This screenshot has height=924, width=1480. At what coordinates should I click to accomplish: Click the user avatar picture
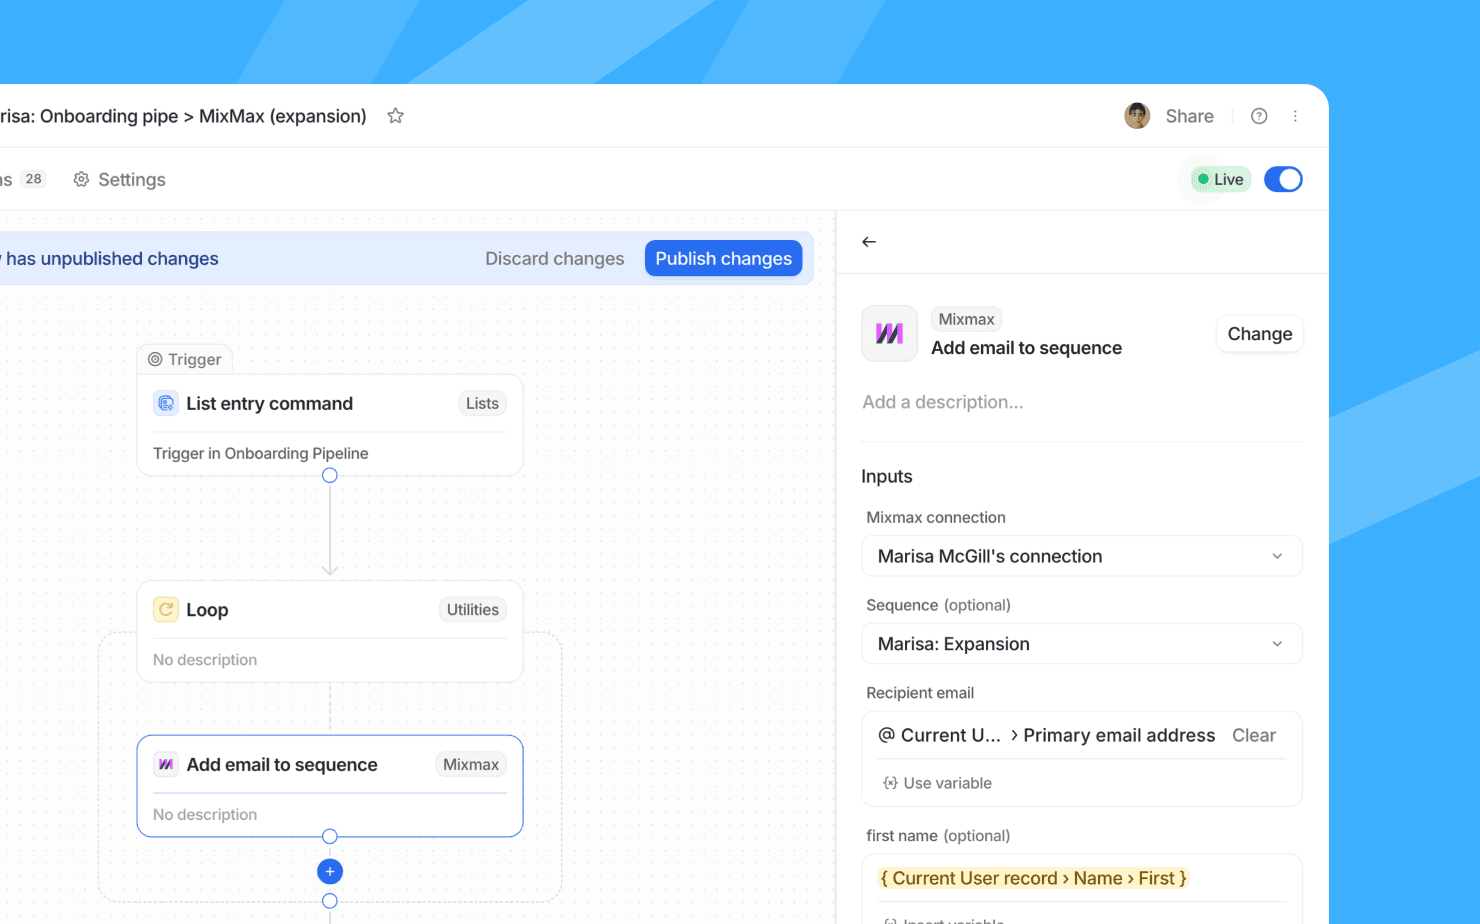click(1137, 116)
